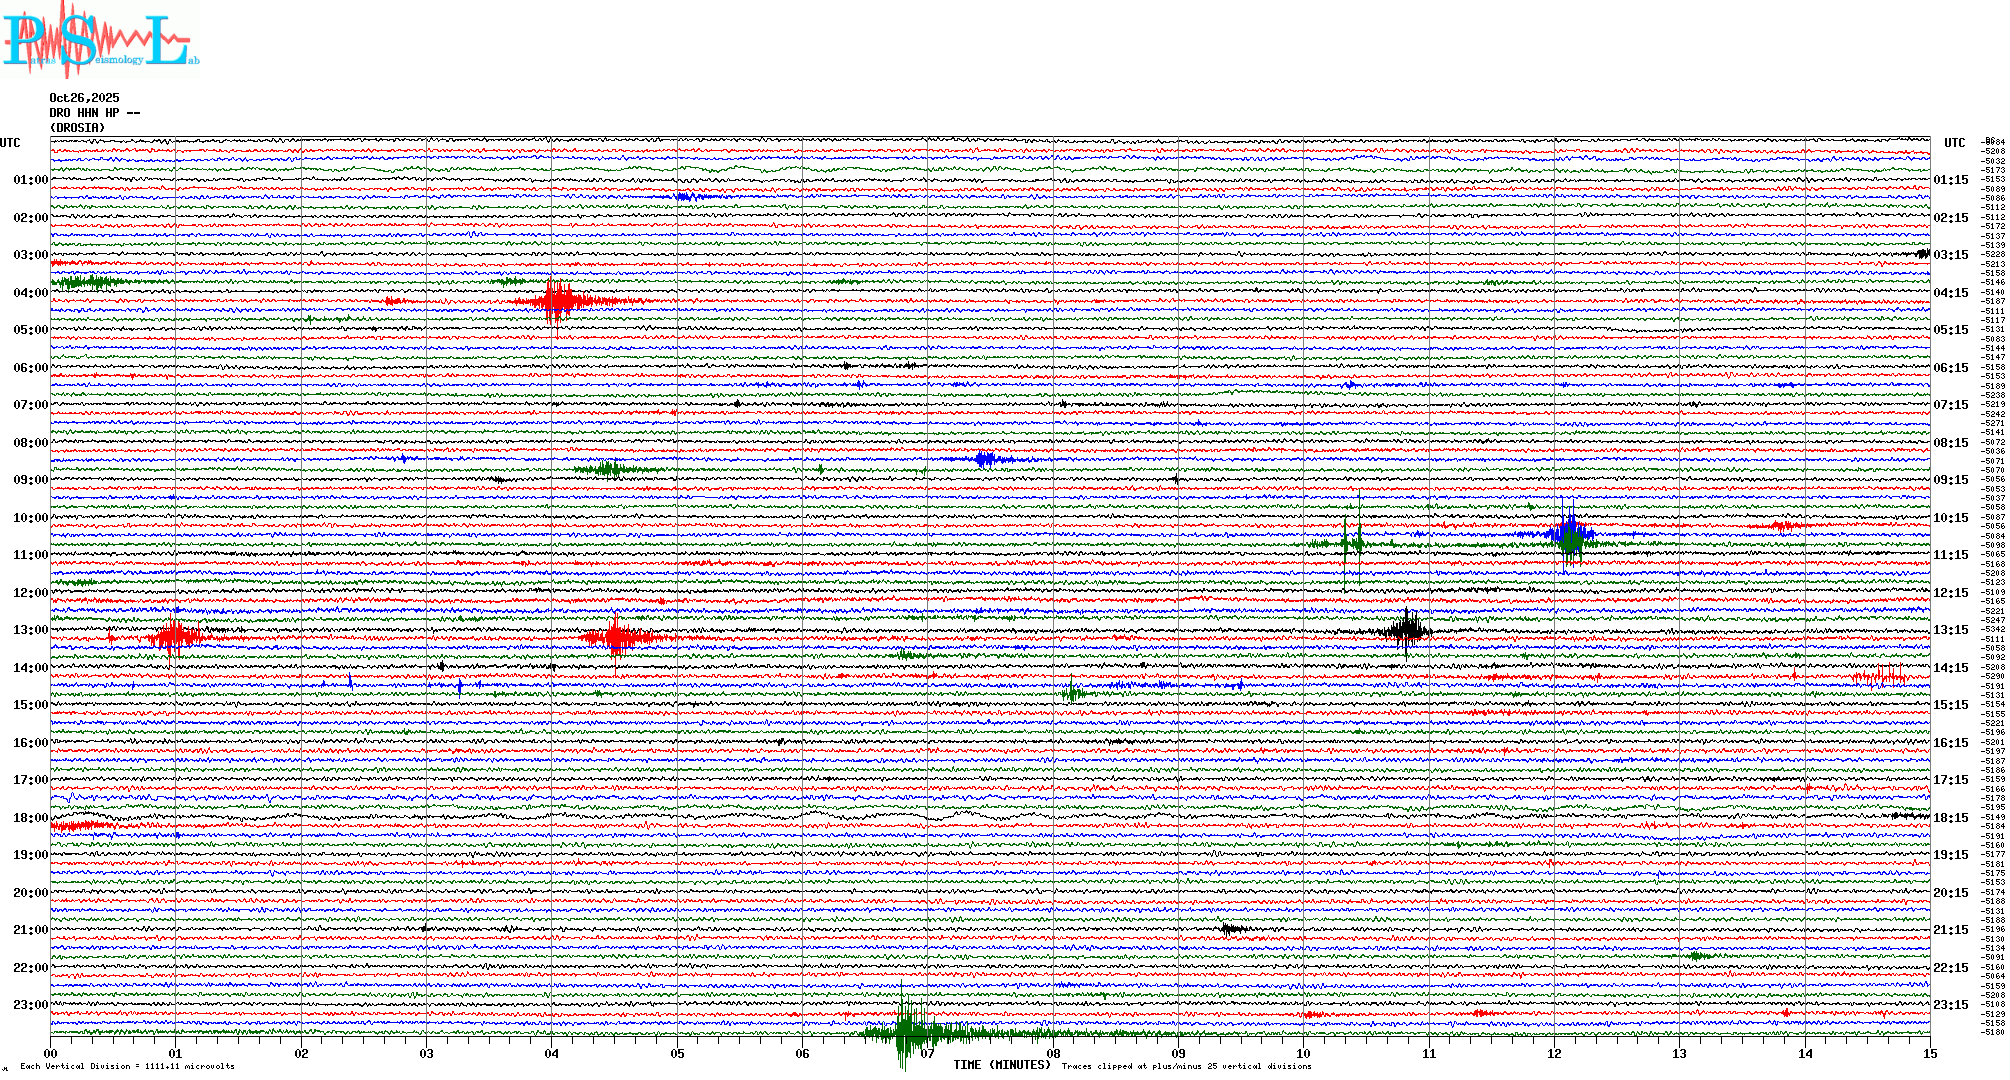Click the (DROSIA) station name text

pyautogui.click(x=77, y=128)
